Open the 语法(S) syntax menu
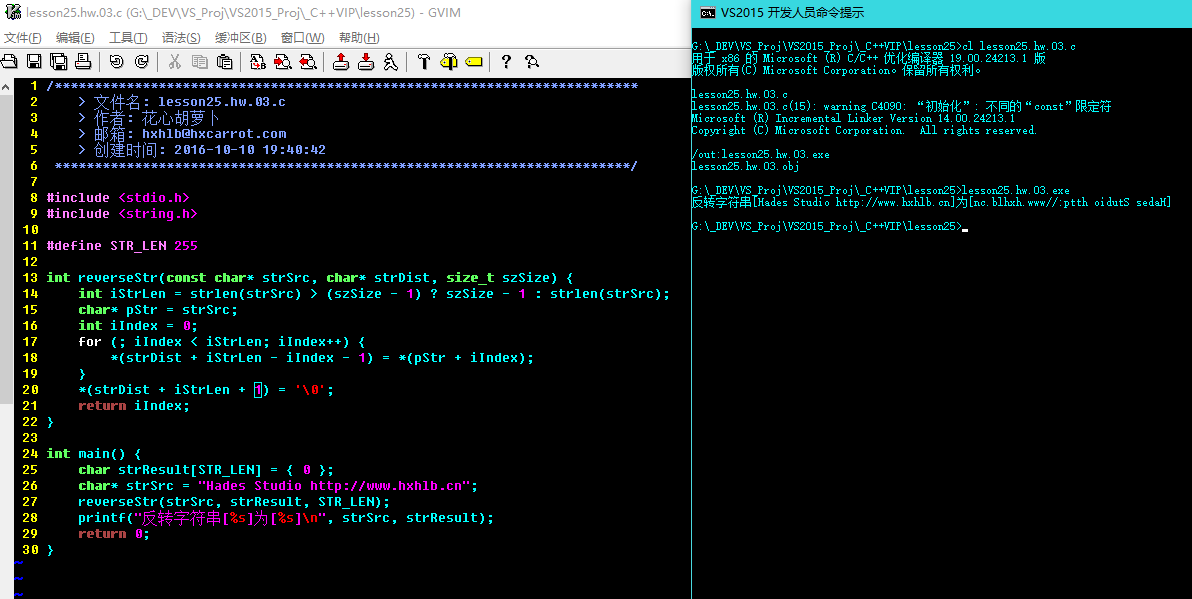Viewport: 1192px width, 599px height. (x=181, y=38)
